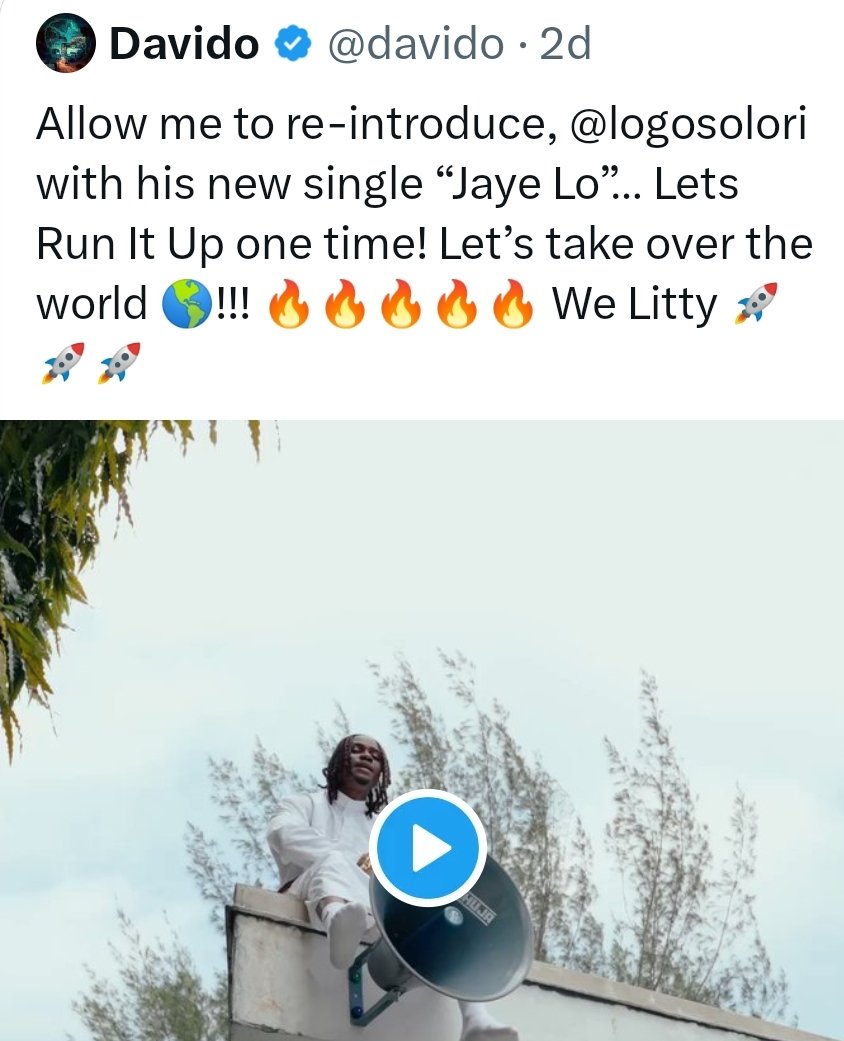Viewport: 844px width, 1041px height.
Task: Click the '2d' post timestamp
Action: pos(565,44)
